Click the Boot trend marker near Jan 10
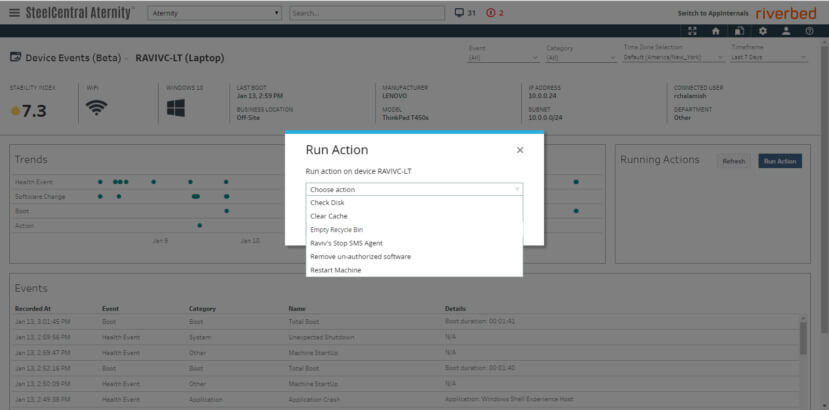This screenshot has width=829, height=410. pos(226,211)
